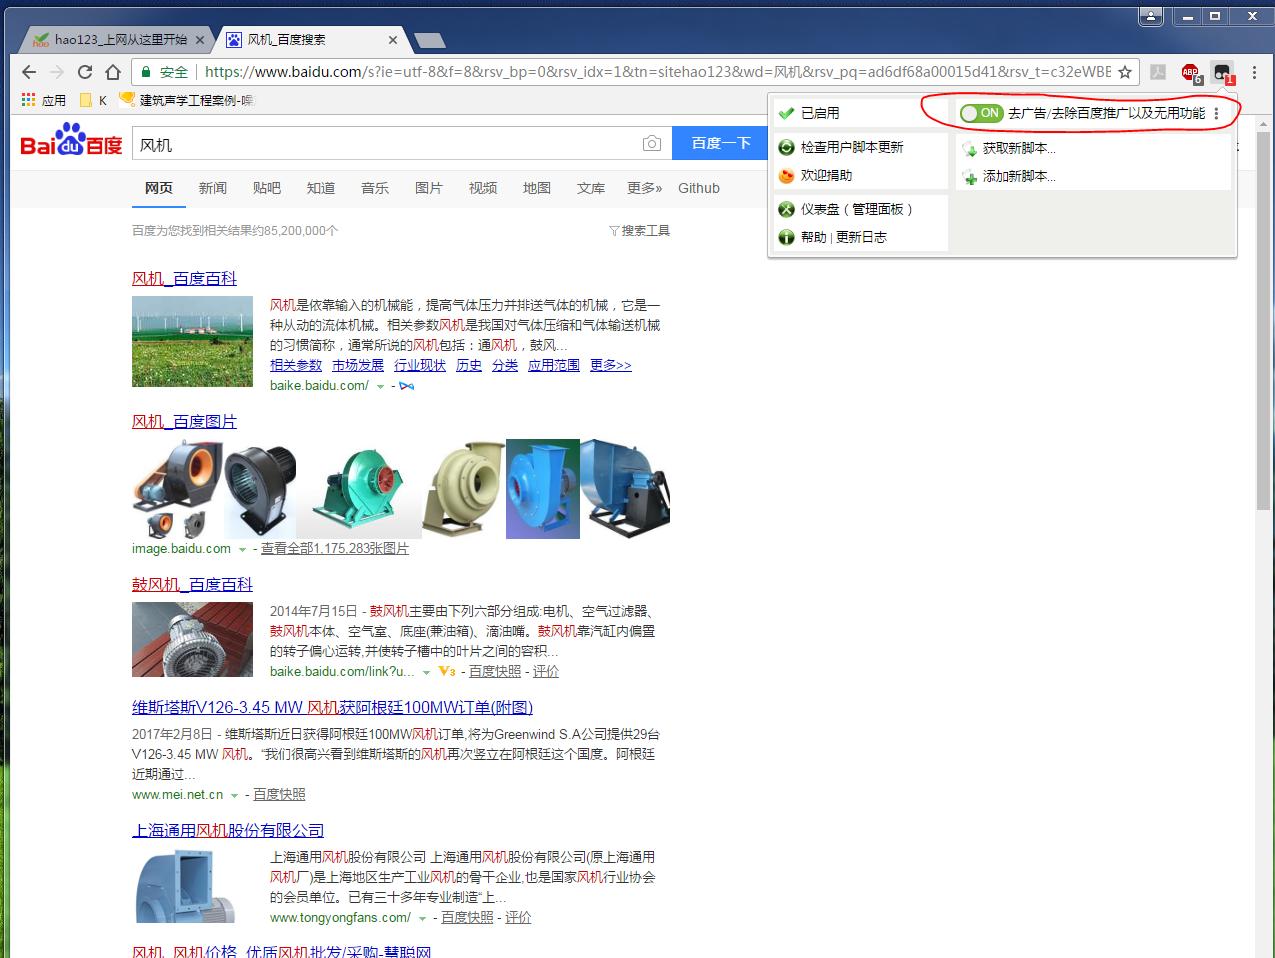The image size is (1275, 958).
Task: Click 获取新脚本 to get new scripts
Action: (1010, 147)
